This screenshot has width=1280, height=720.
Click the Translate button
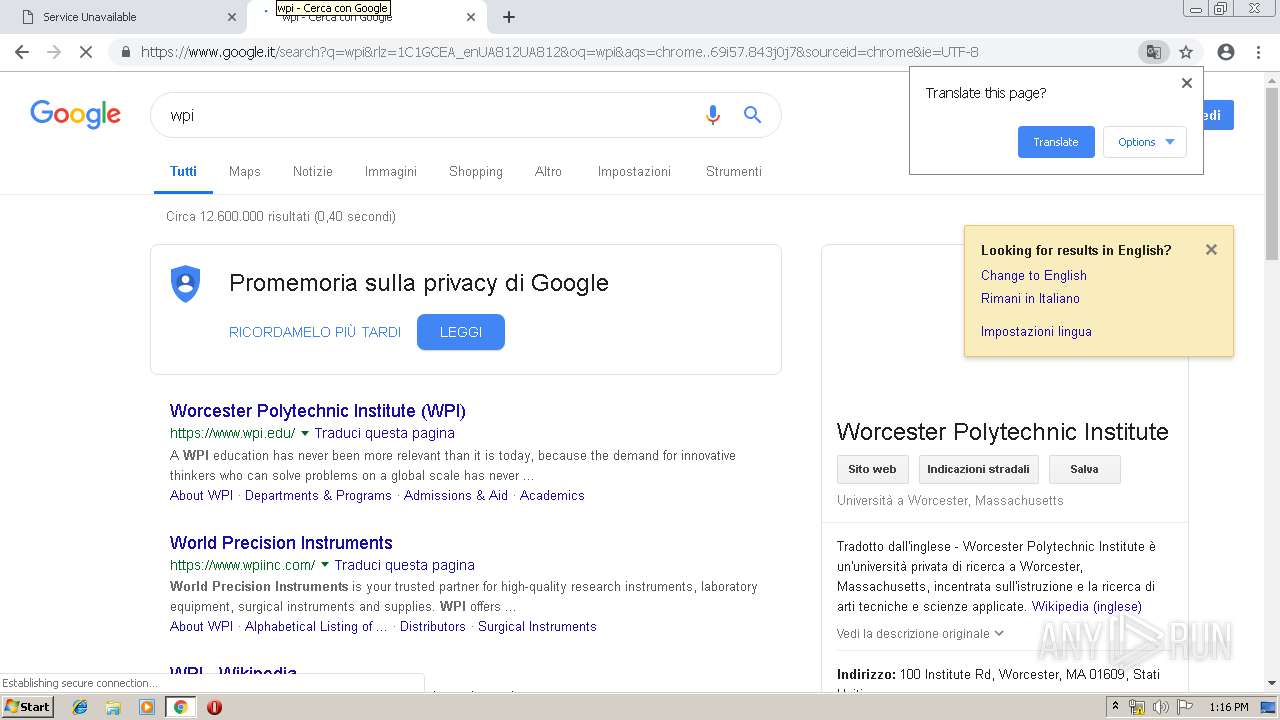(x=1056, y=142)
